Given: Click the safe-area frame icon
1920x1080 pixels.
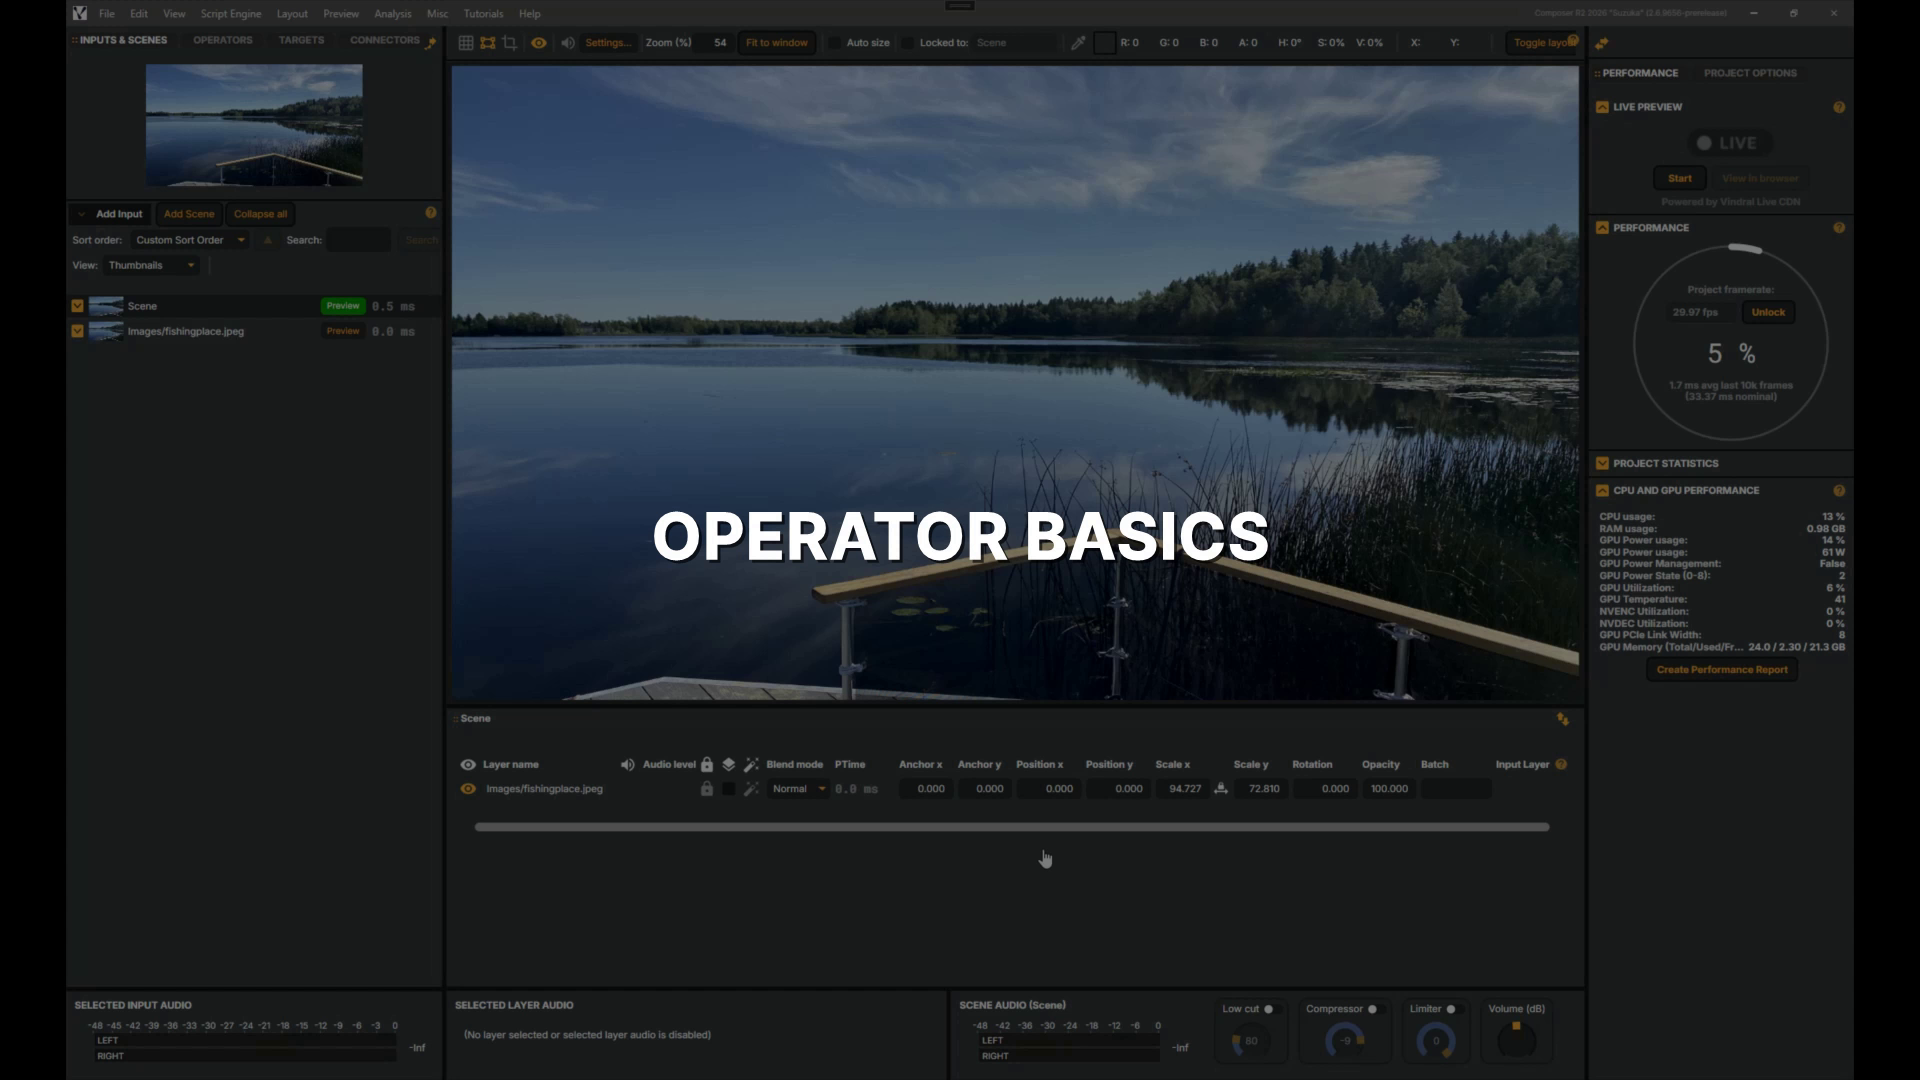Looking at the screenshot, I should coord(488,43).
